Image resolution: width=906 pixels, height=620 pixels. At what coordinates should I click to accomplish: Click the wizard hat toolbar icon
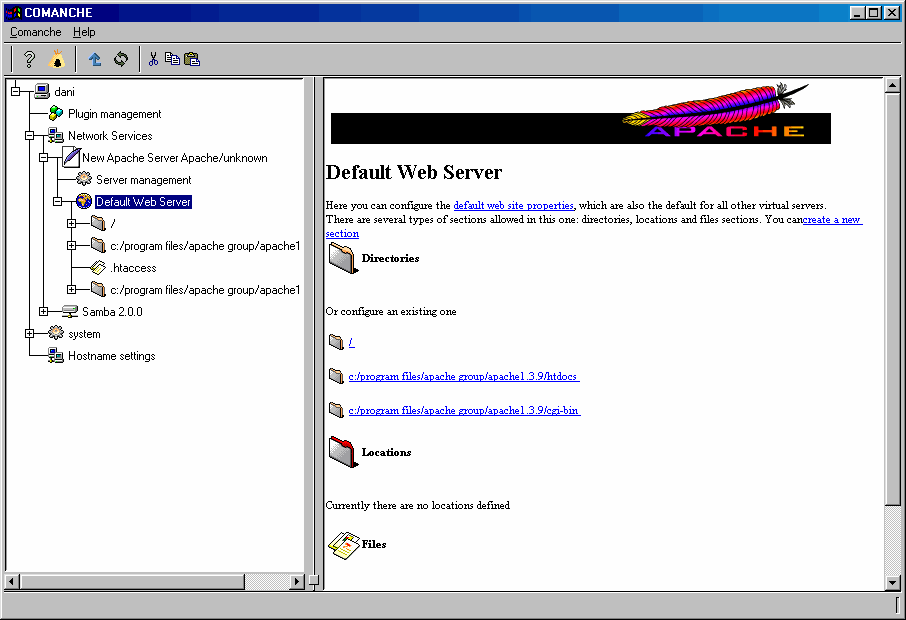tap(57, 59)
